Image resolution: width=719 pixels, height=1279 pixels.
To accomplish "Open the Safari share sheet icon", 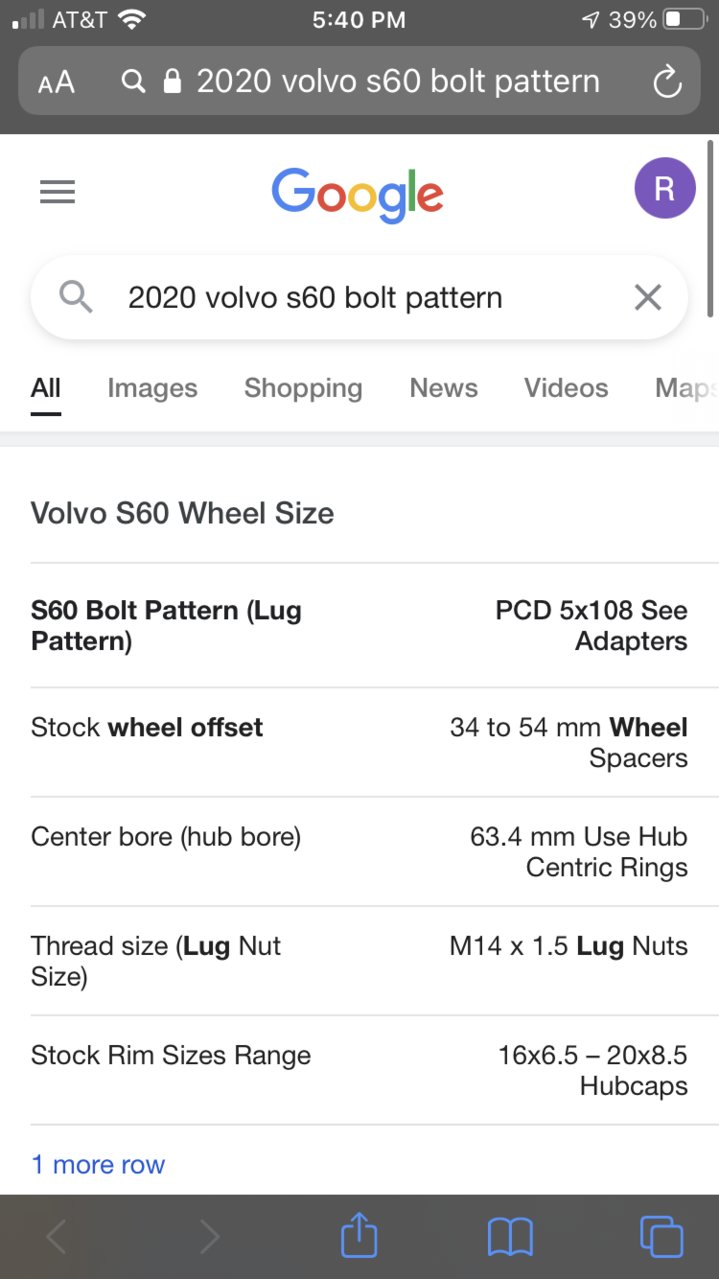I will click(359, 1235).
